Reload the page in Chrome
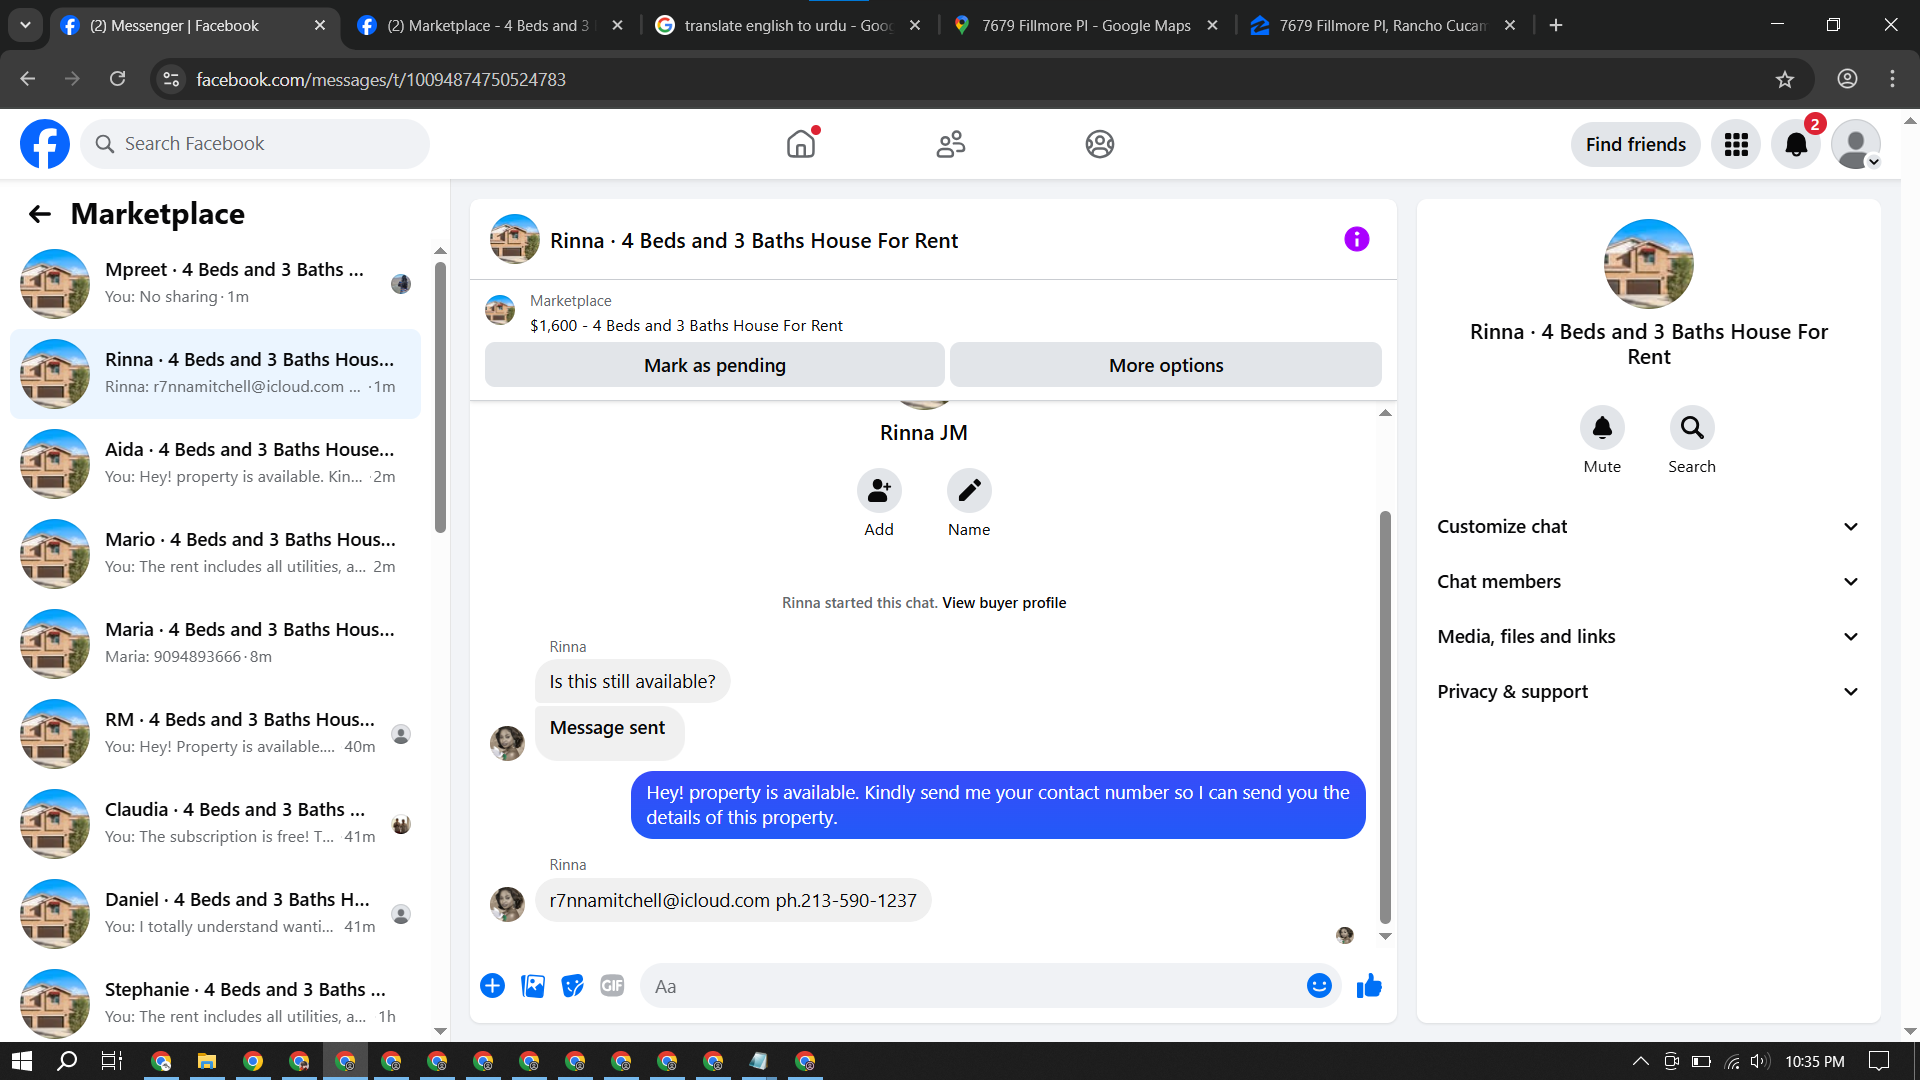This screenshot has width=1920, height=1080. [117, 79]
